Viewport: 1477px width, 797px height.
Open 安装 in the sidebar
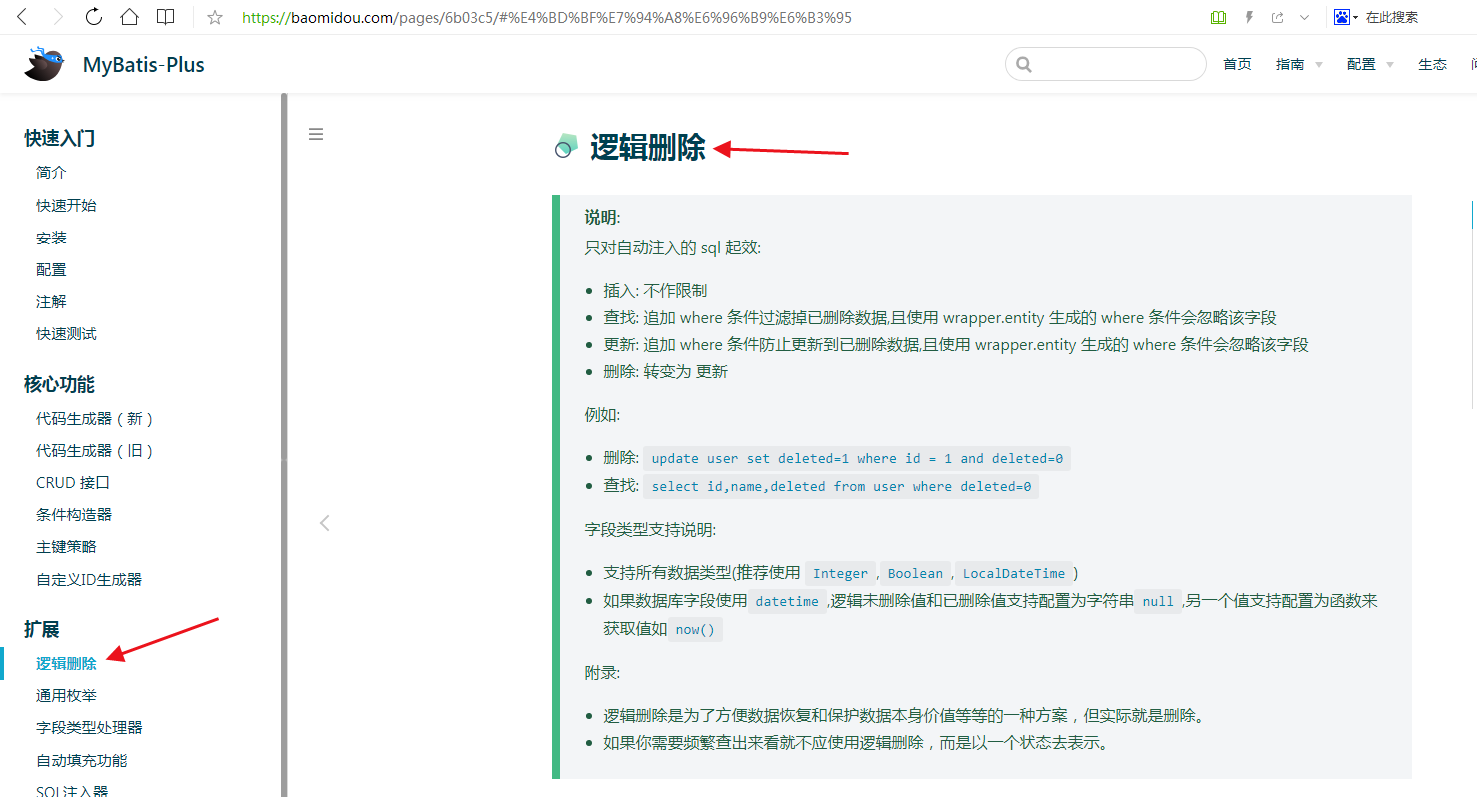tap(51, 238)
